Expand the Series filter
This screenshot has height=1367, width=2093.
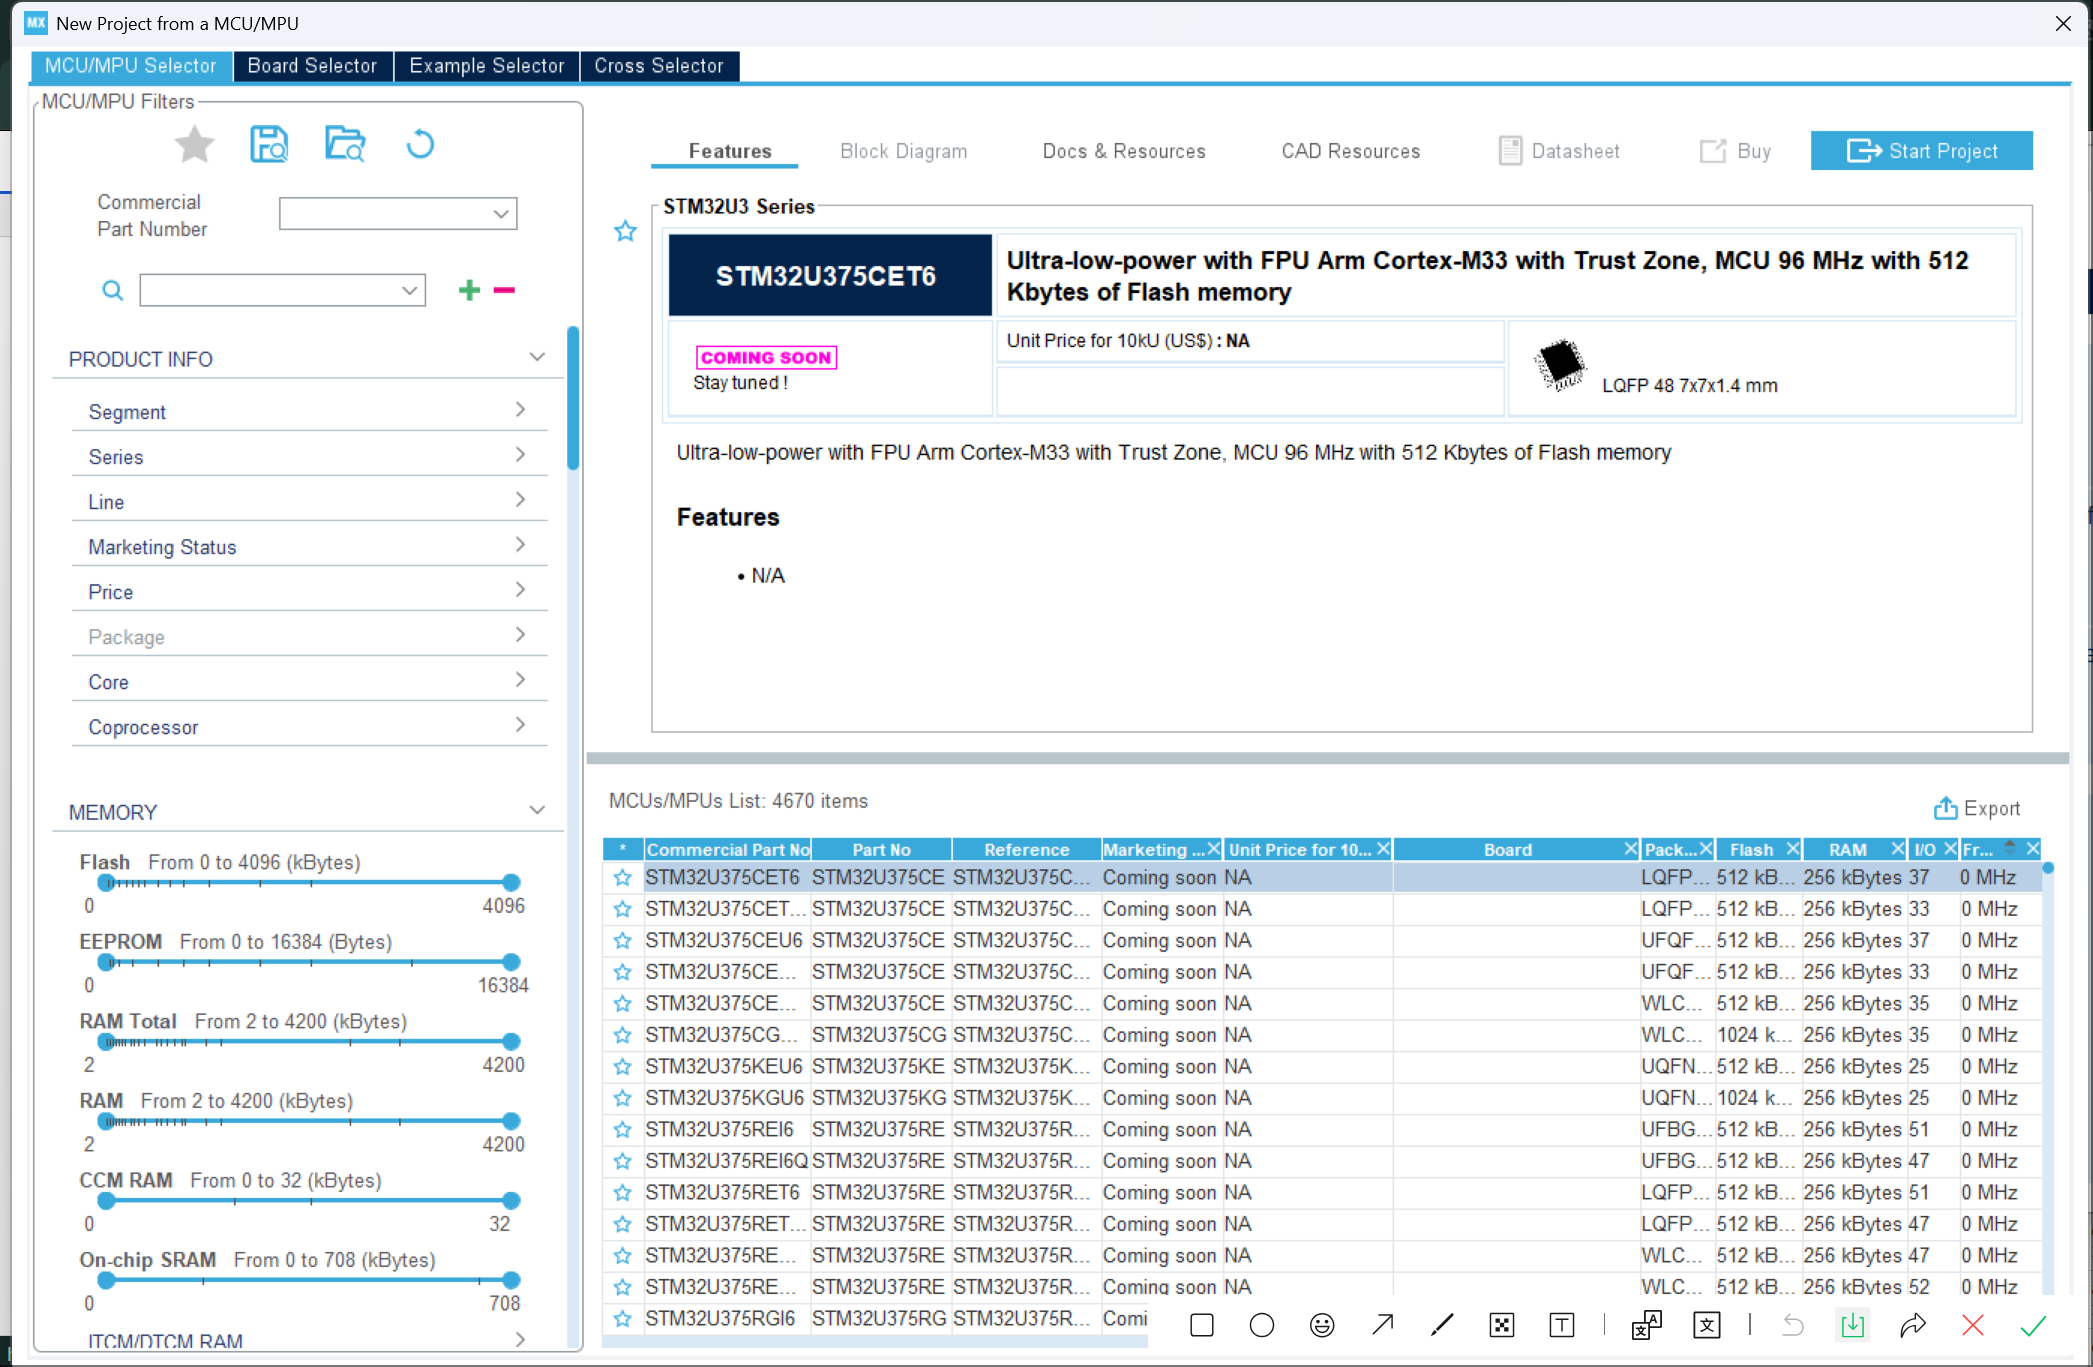tap(520, 455)
